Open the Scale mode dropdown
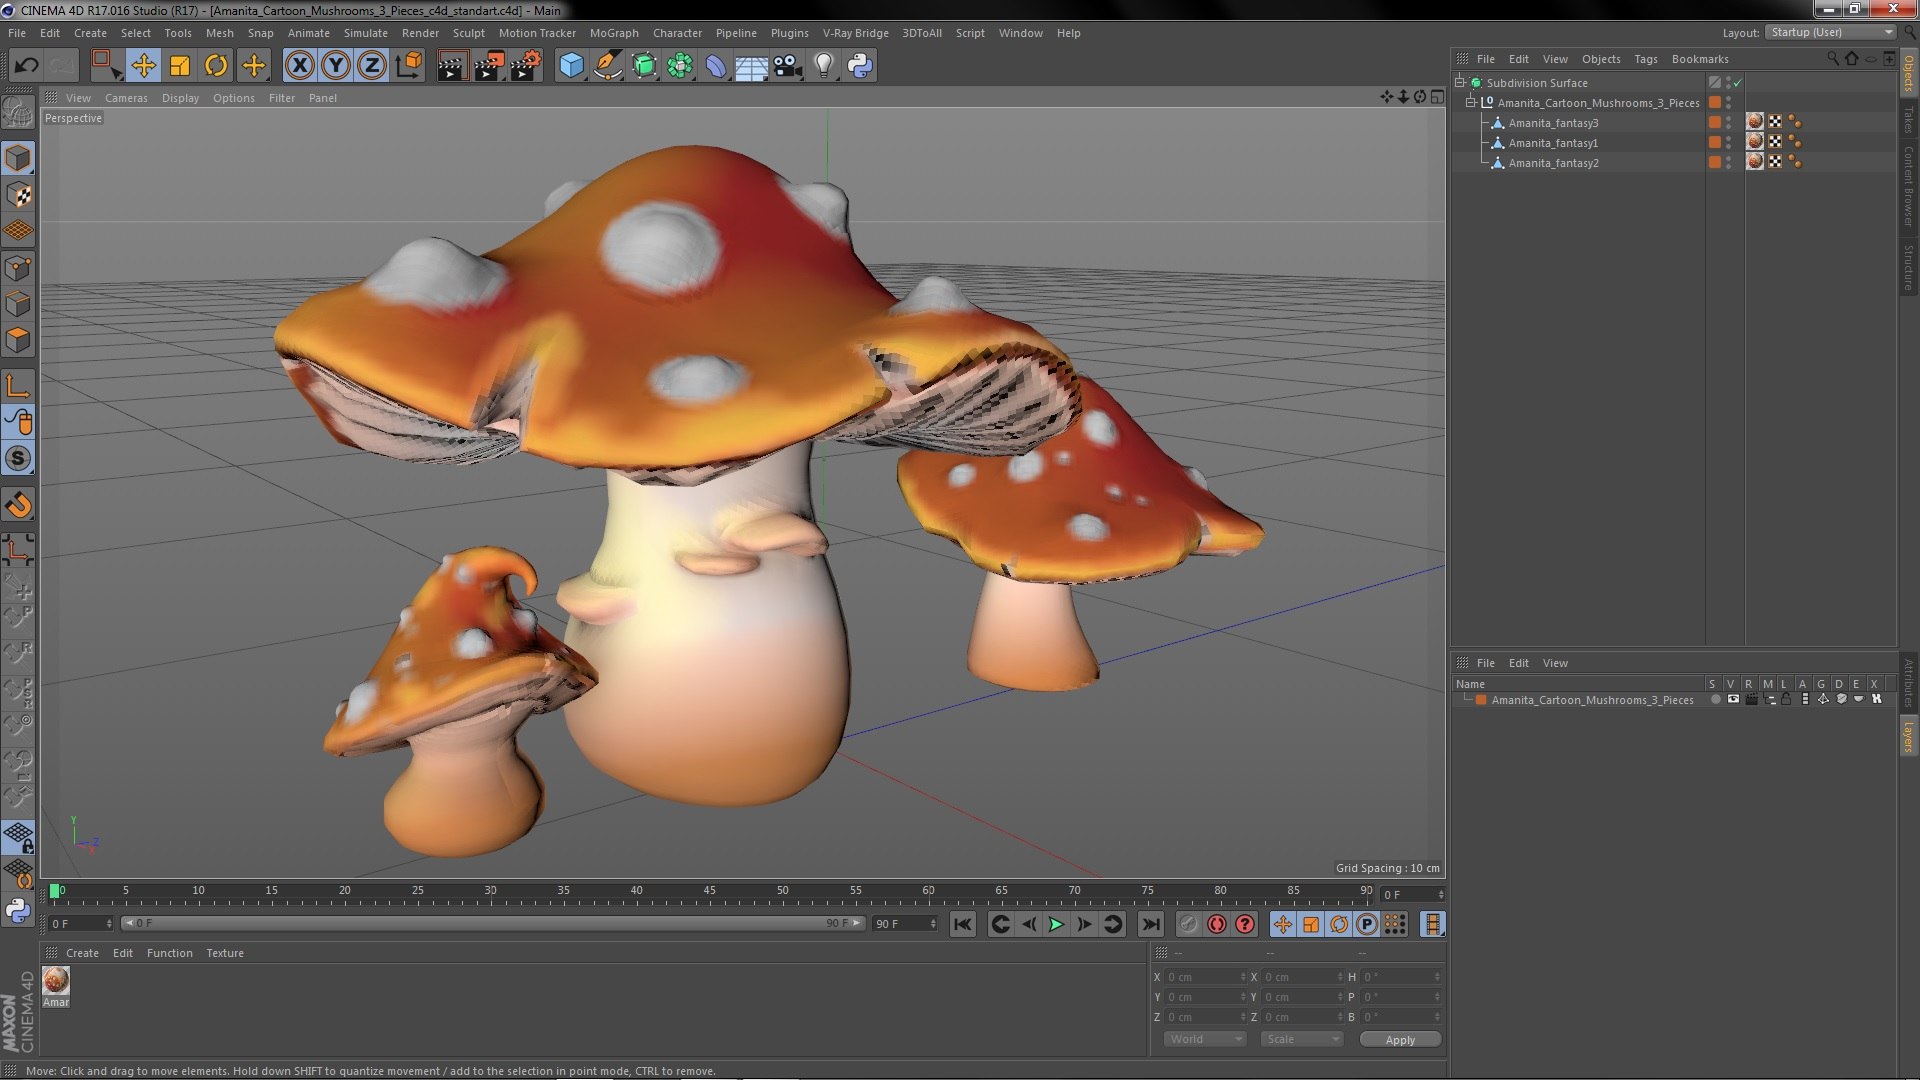 click(x=1301, y=1039)
